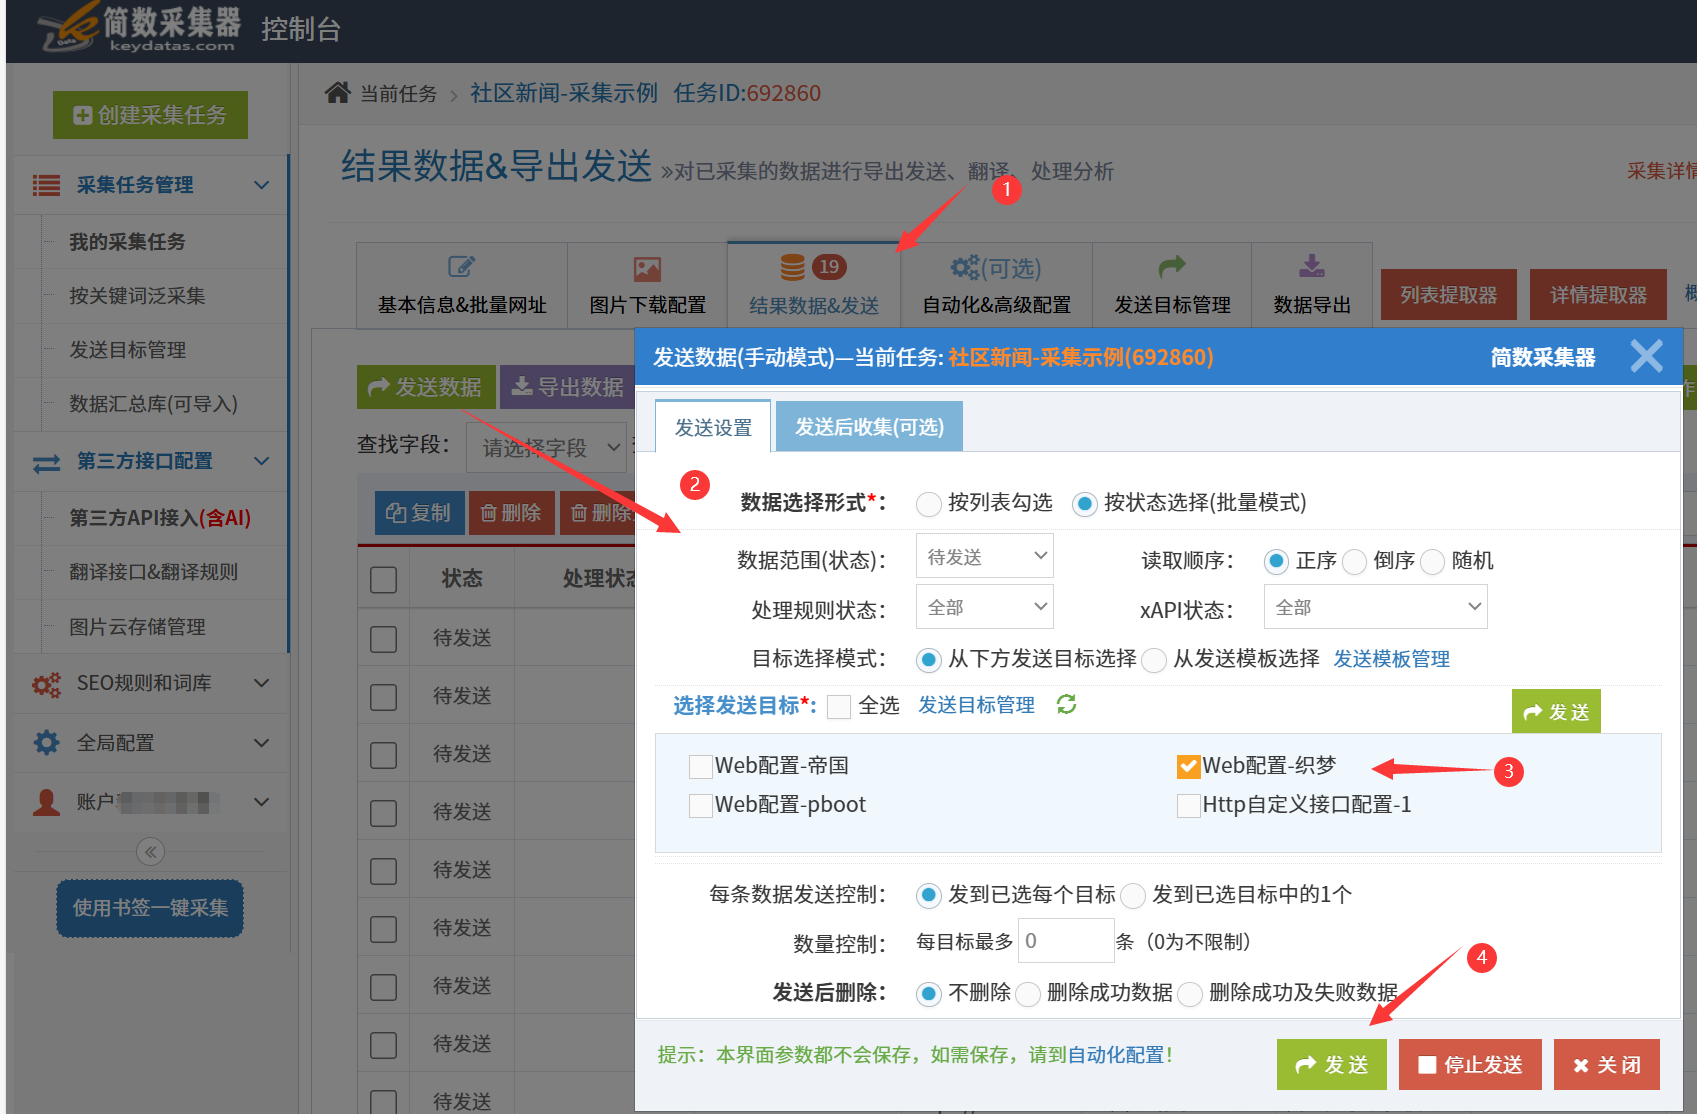Expand the SEO规则和词库 menu chevron

coord(262,683)
